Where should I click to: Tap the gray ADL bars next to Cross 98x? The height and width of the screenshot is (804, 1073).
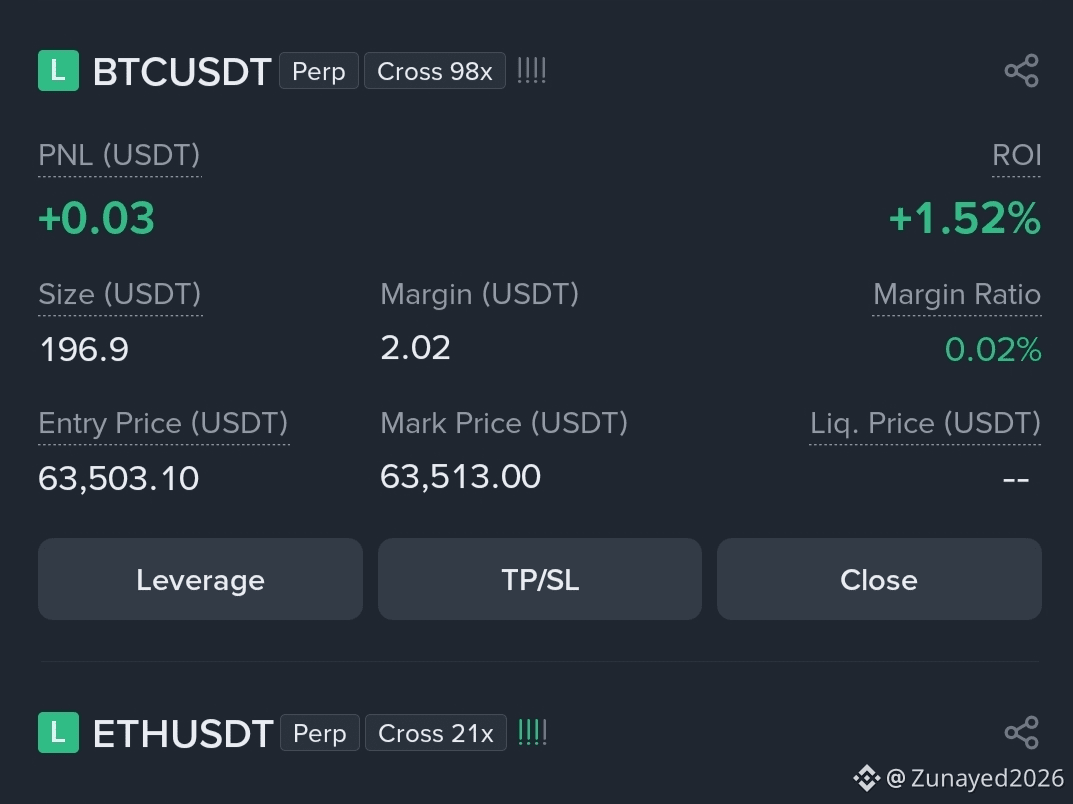pyautogui.click(x=532, y=70)
